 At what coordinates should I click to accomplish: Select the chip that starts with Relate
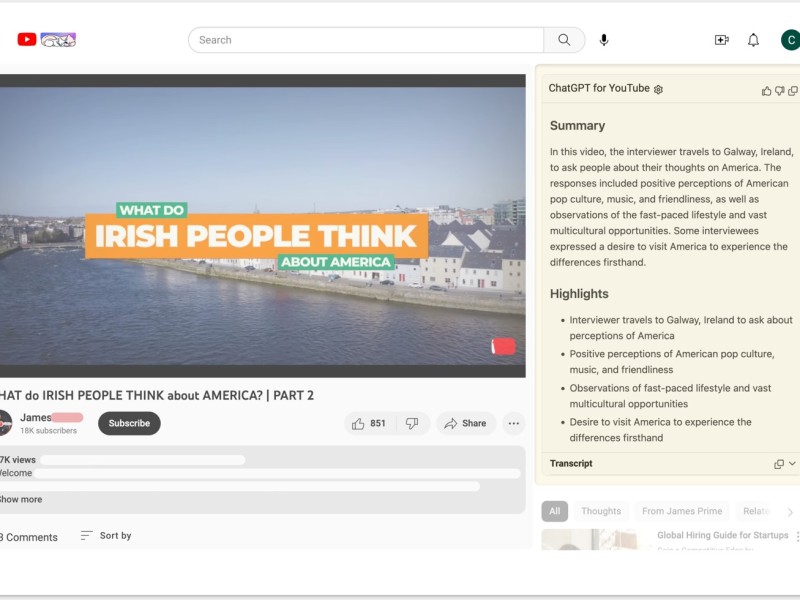756,511
